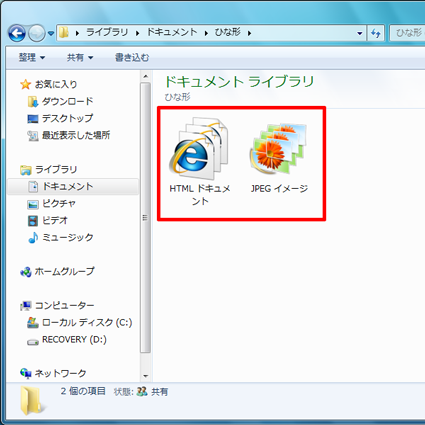
Task: Open ホームグループ in the sidebar
Action: pyautogui.click(x=57, y=272)
